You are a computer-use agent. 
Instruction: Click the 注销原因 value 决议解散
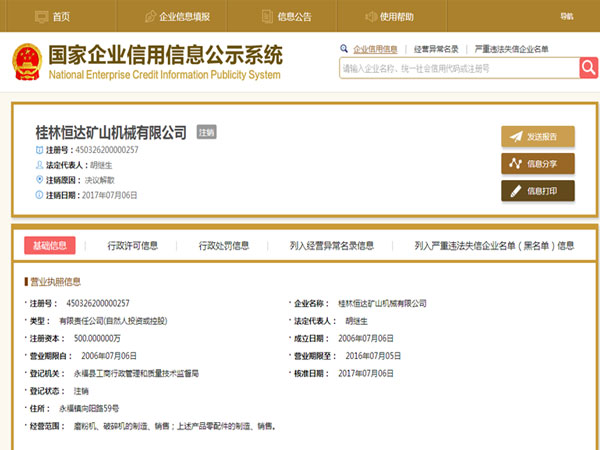pyautogui.click(x=99, y=180)
